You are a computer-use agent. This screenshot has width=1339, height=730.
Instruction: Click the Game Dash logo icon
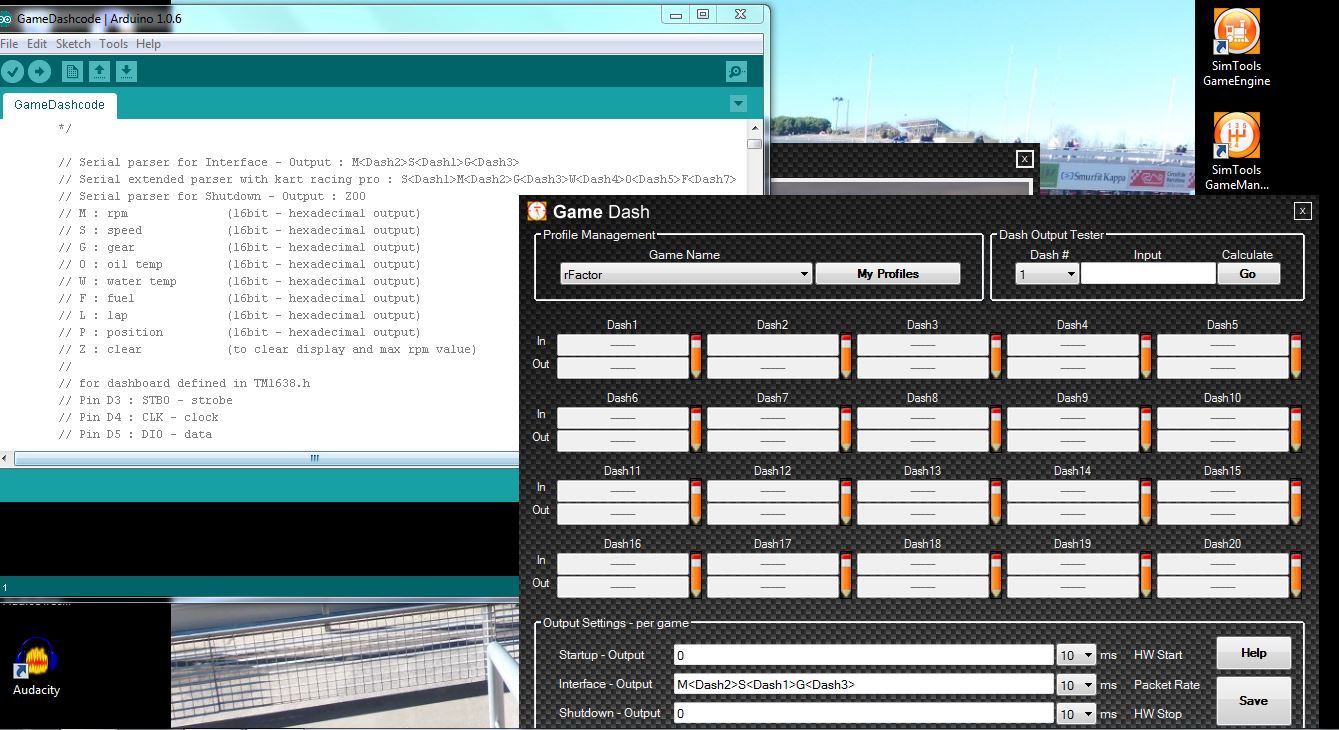click(x=538, y=211)
